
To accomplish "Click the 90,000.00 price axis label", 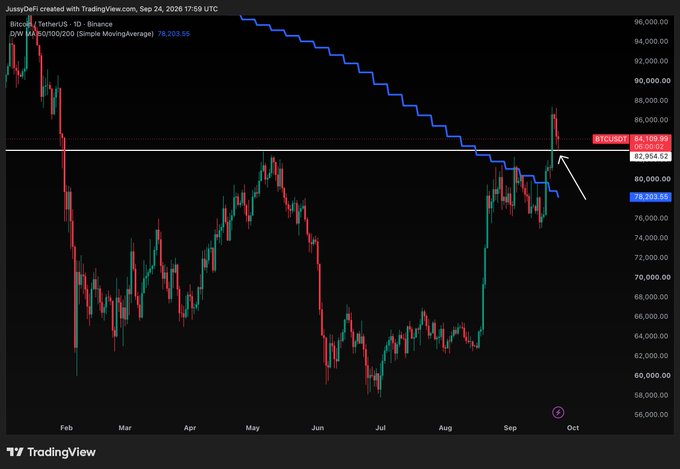I will 652,81.
